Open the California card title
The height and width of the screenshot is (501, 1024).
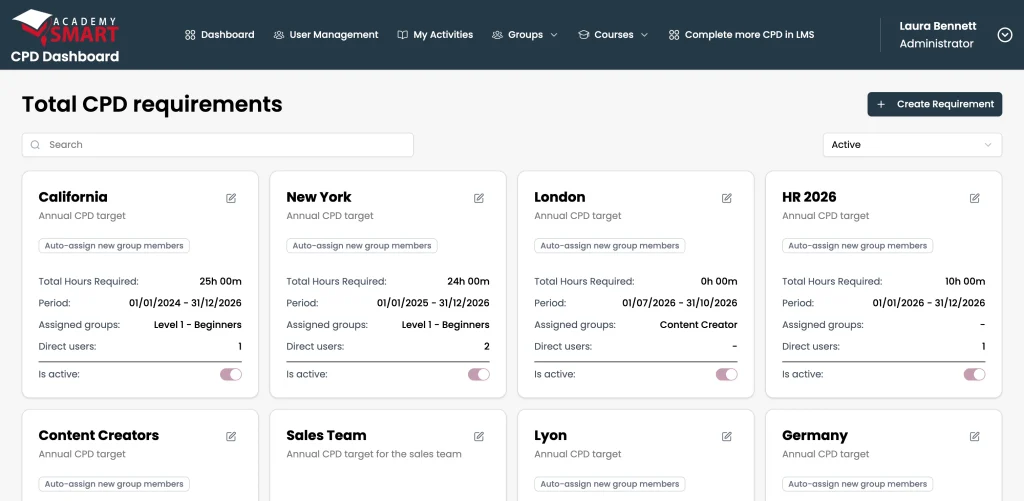pyautogui.click(x=73, y=197)
